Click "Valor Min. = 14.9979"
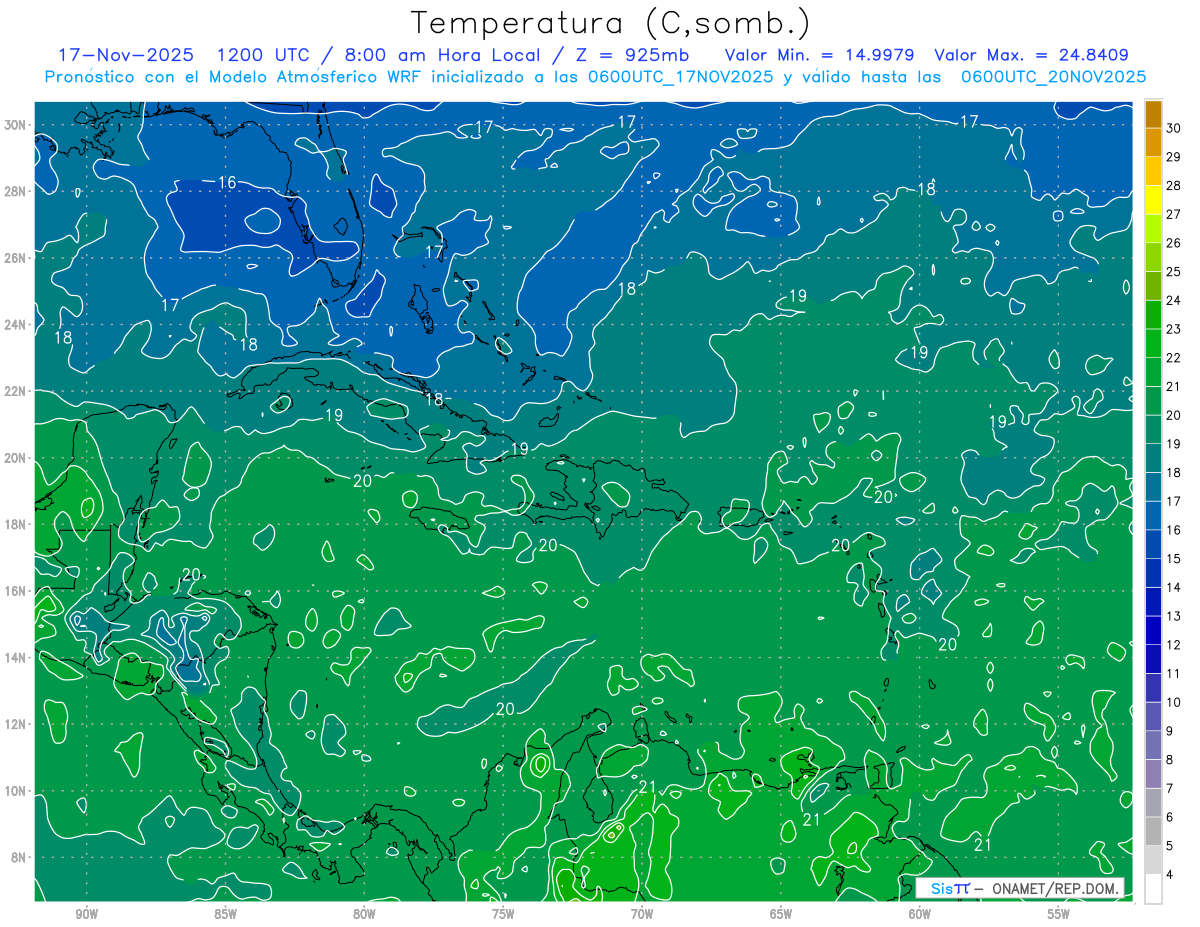The height and width of the screenshot is (927, 1200). pyautogui.click(x=819, y=55)
